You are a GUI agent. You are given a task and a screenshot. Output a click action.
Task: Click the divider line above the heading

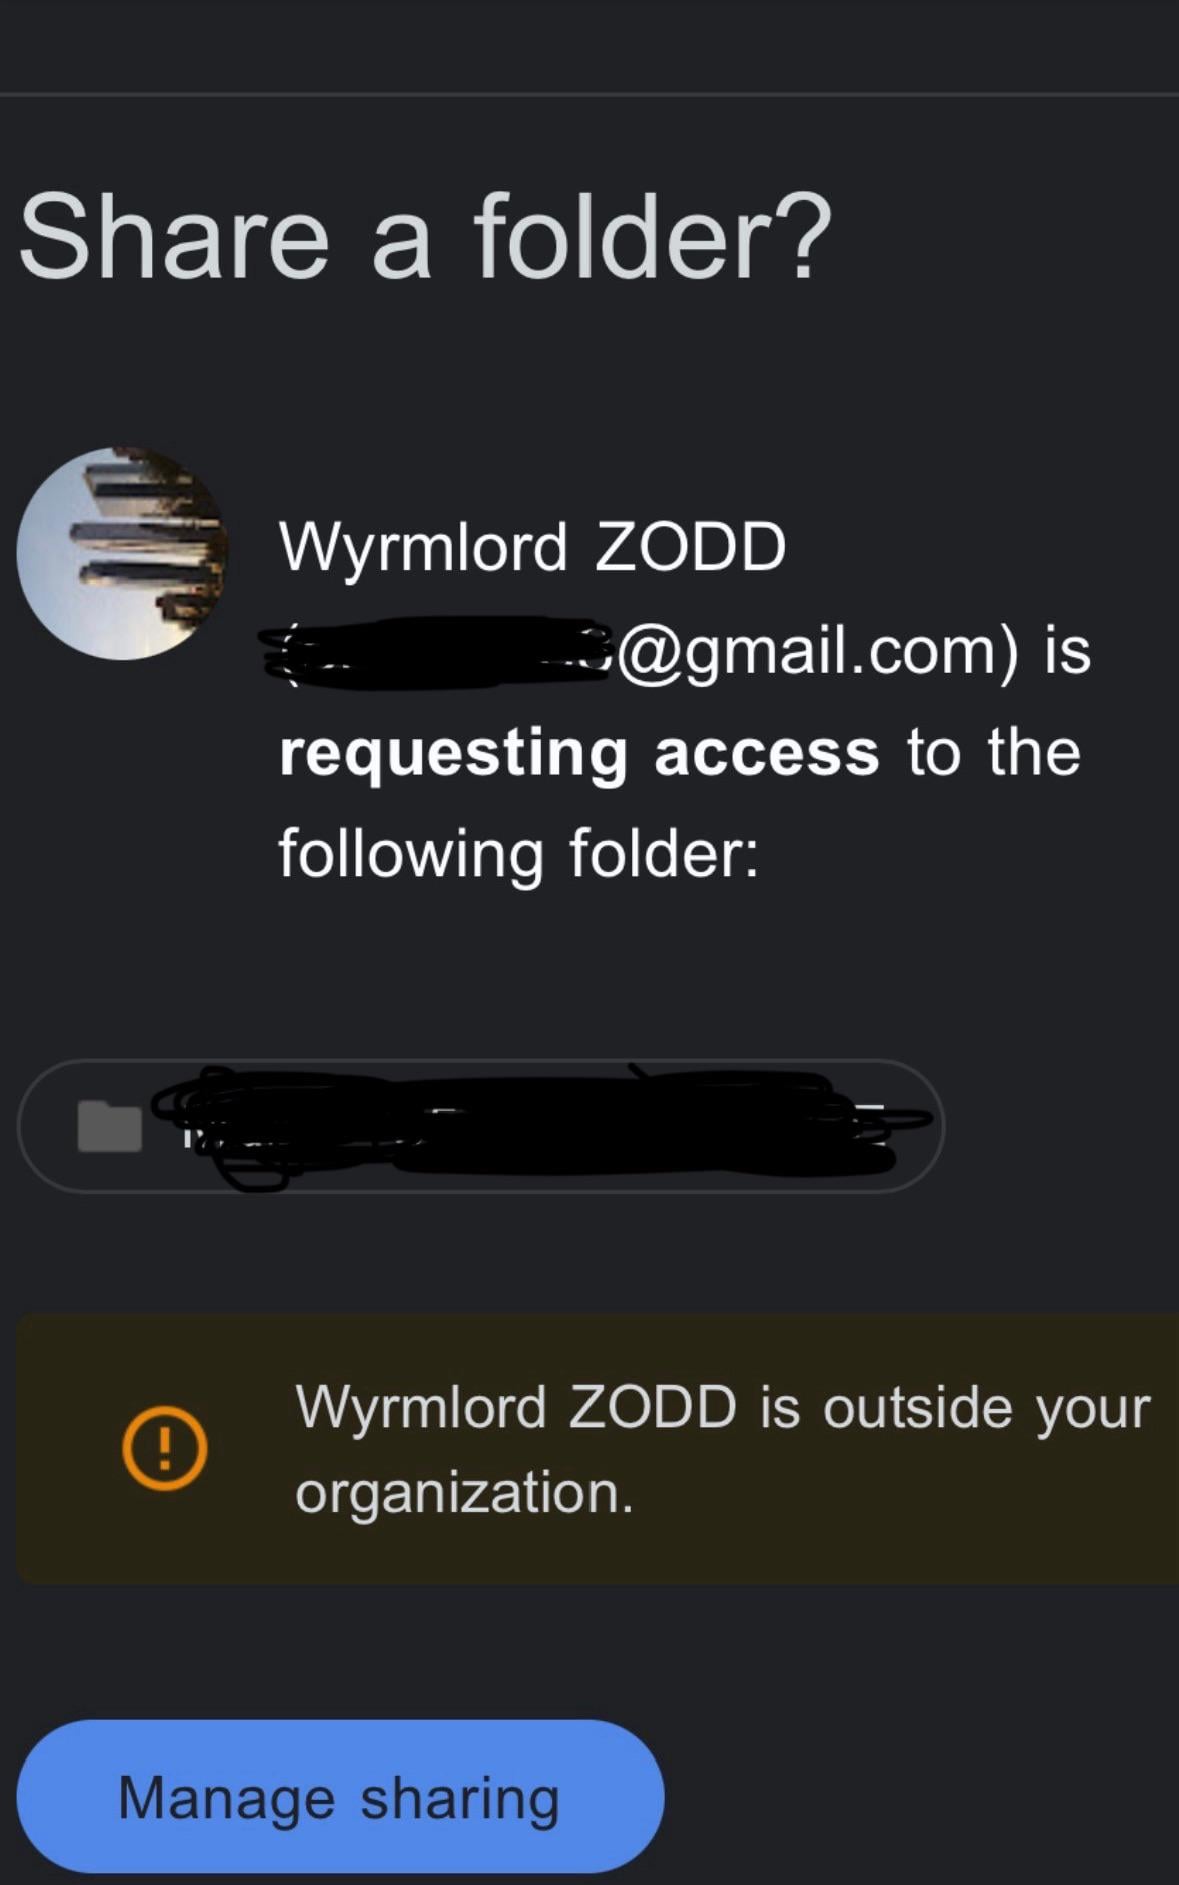(589, 95)
